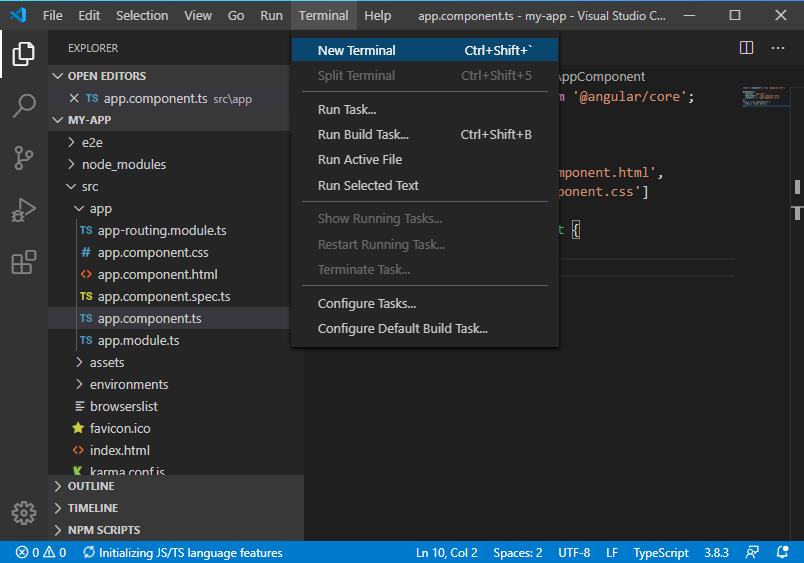804x563 pixels.
Task: Open the Explorer view in activity bar
Action: click(24, 54)
